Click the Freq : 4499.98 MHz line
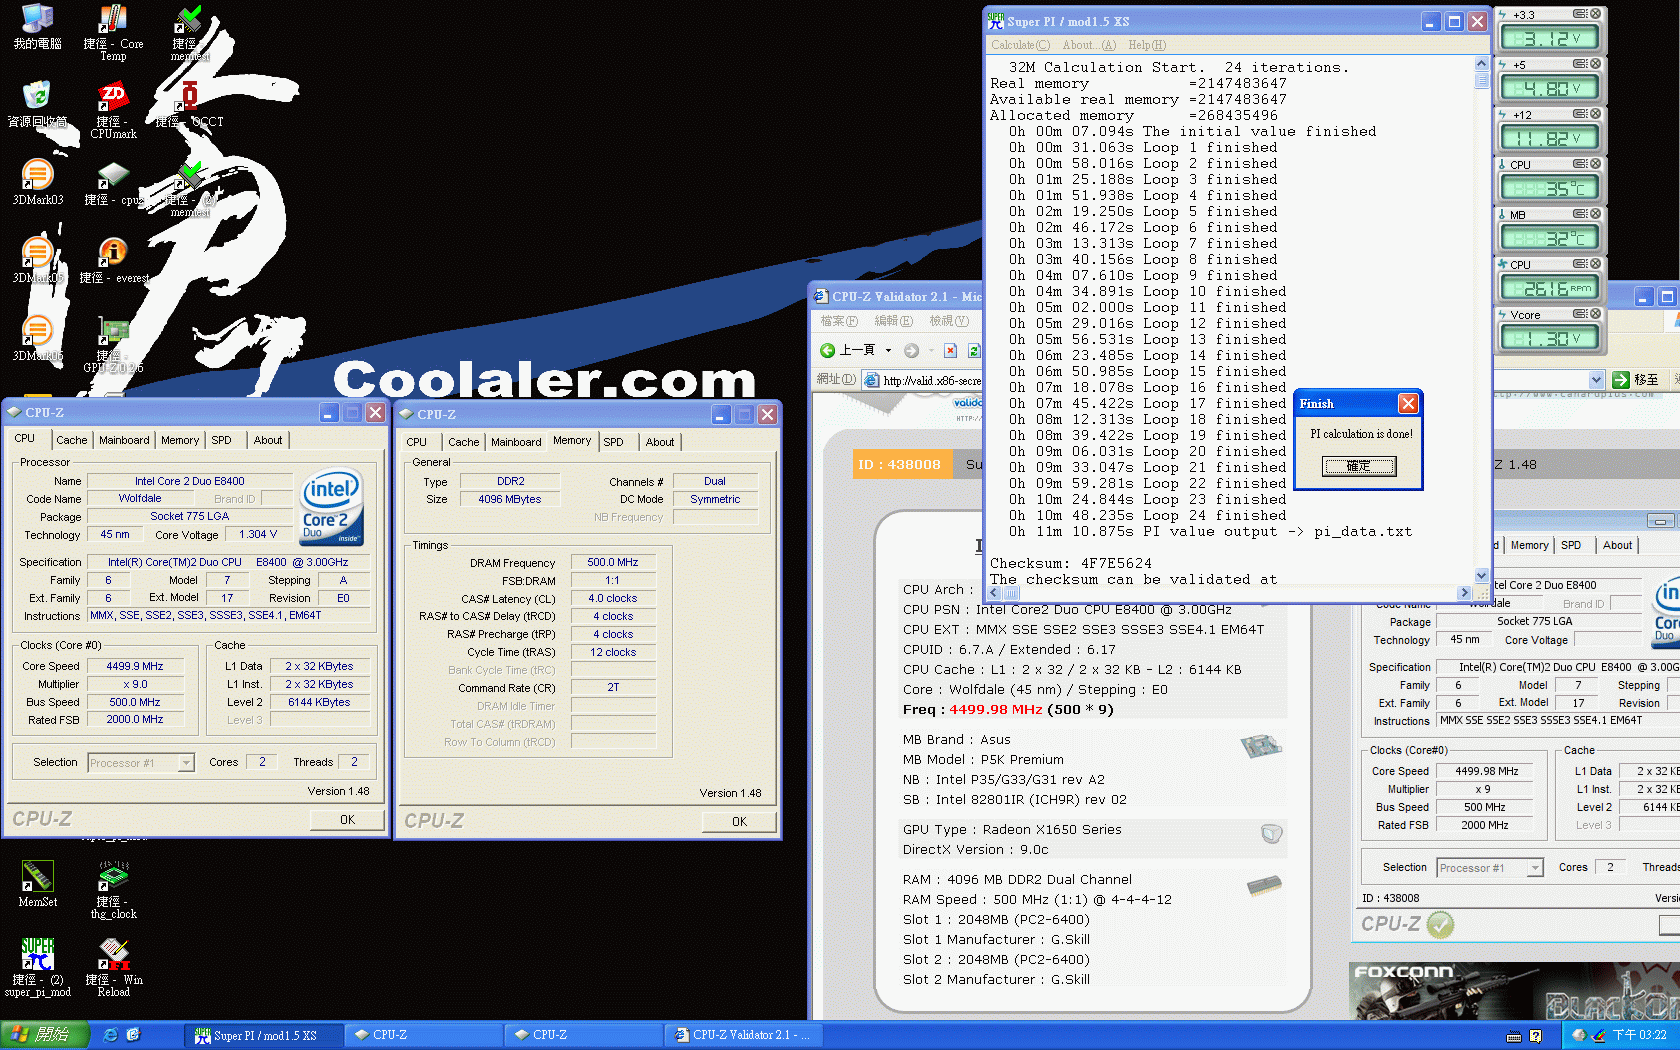The width and height of the screenshot is (1680, 1050). [x=1008, y=709]
